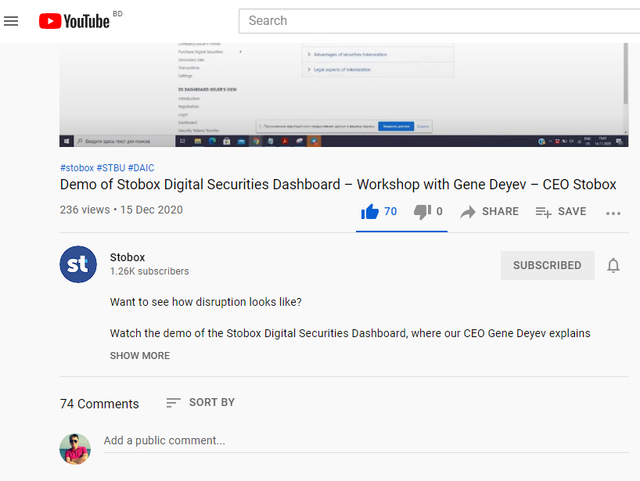Open the #DAIC hashtag link

point(141,168)
